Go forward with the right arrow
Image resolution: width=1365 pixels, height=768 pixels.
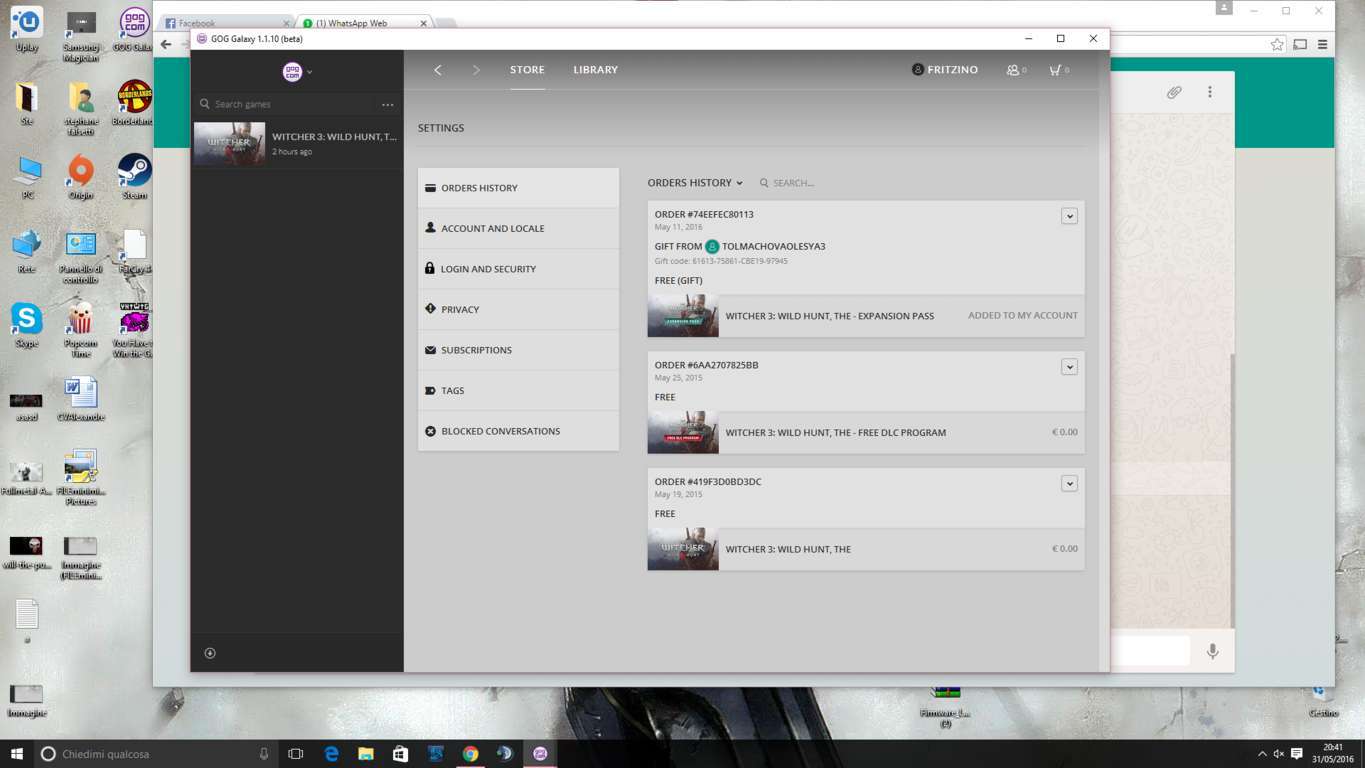point(476,70)
